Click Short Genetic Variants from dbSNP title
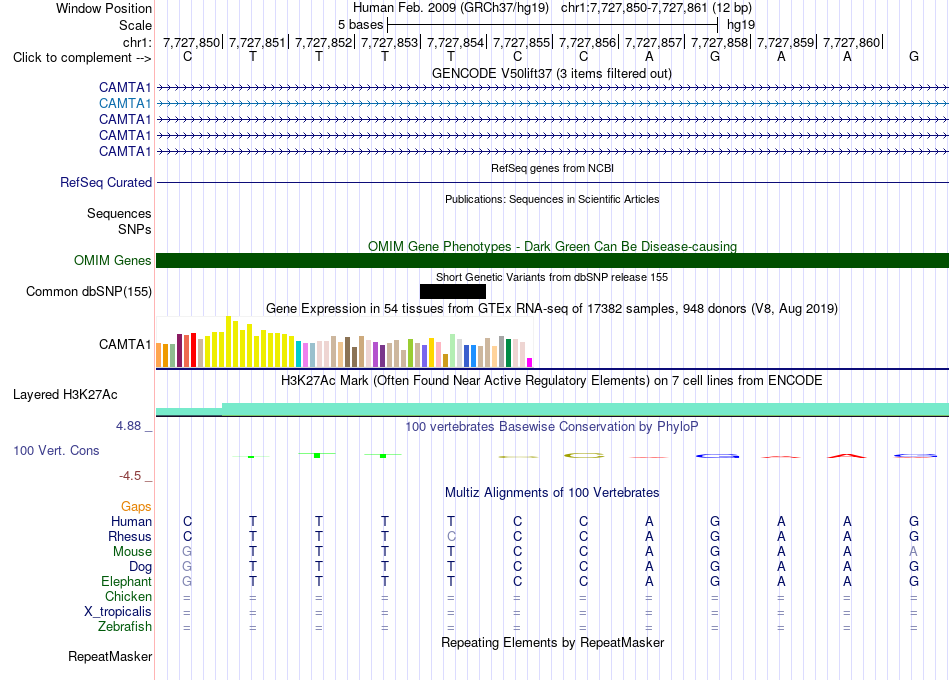Screen dimensions: 950x680 pyautogui.click(x=552, y=277)
